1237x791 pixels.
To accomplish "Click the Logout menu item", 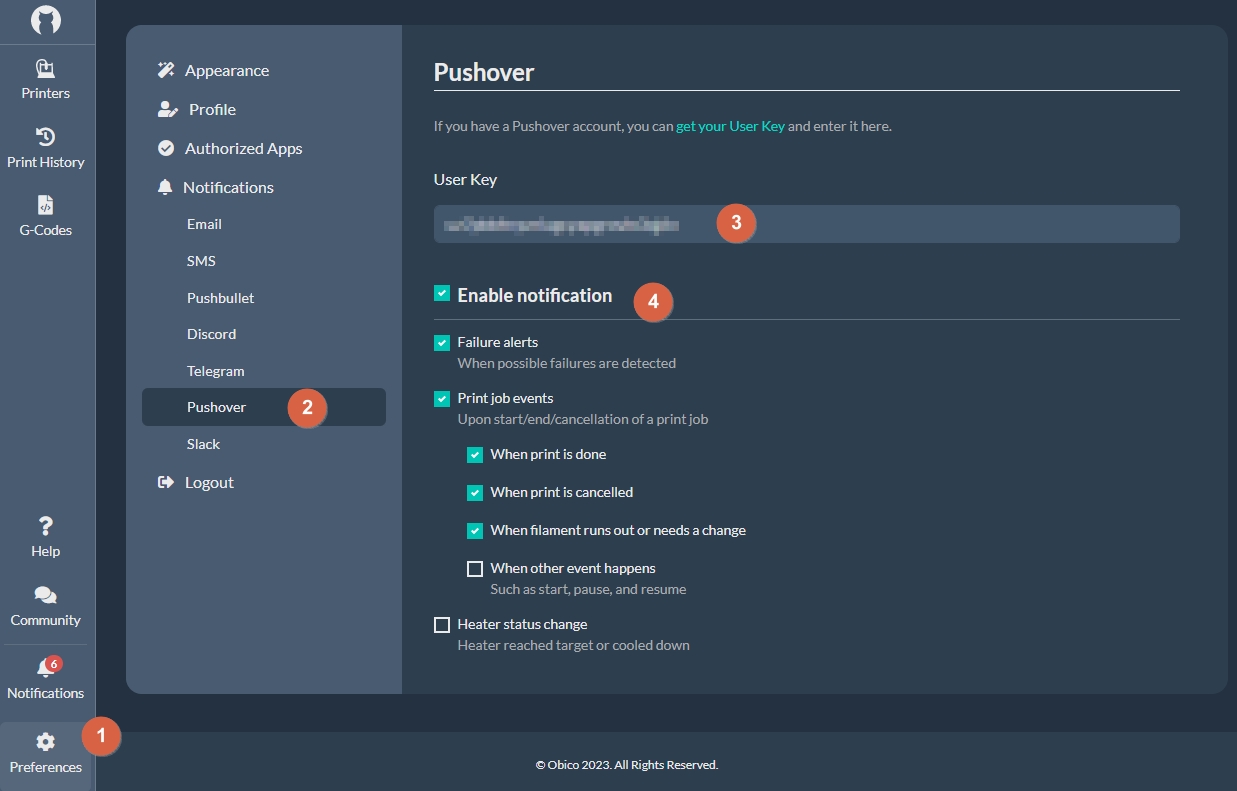I will click(209, 482).
